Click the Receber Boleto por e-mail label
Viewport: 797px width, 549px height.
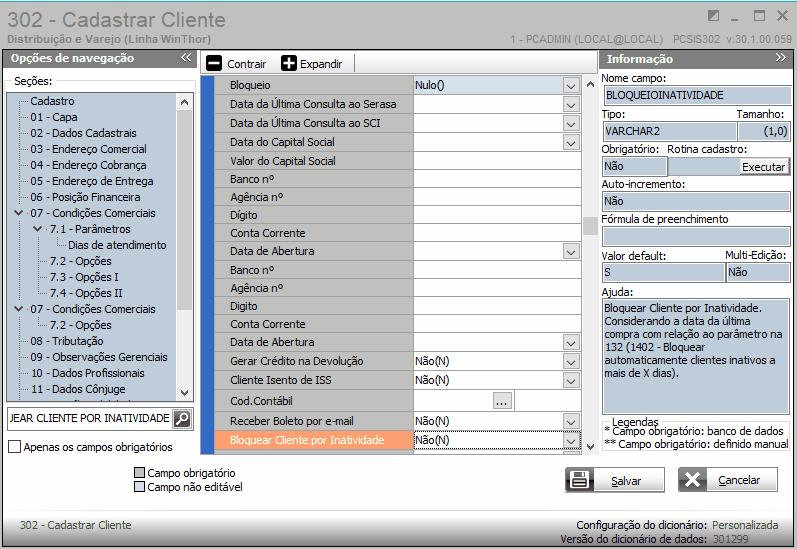(292, 421)
